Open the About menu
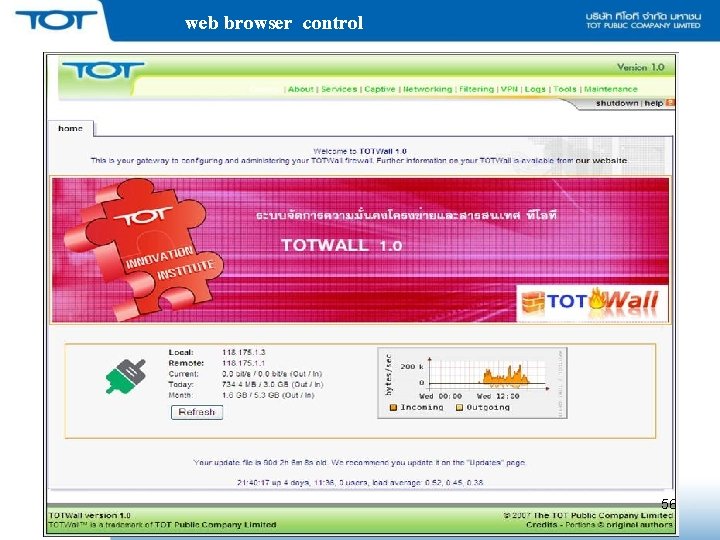The image size is (720, 540). (301, 89)
